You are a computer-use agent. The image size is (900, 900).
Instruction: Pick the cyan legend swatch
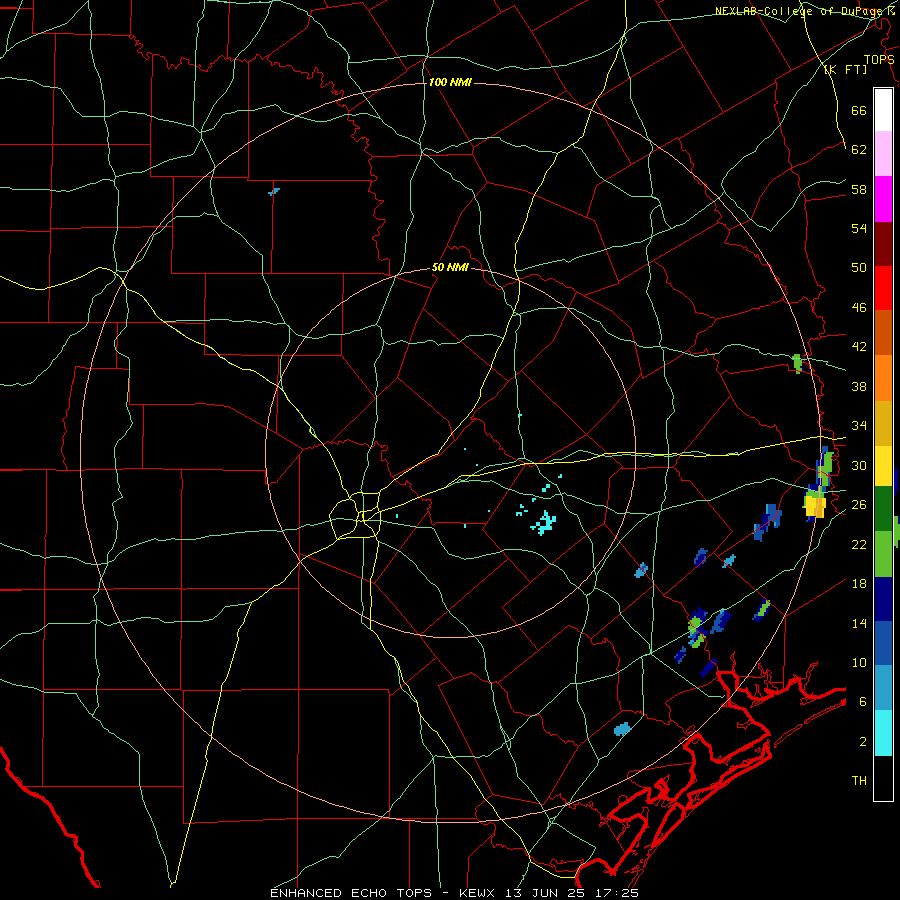point(883,733)
